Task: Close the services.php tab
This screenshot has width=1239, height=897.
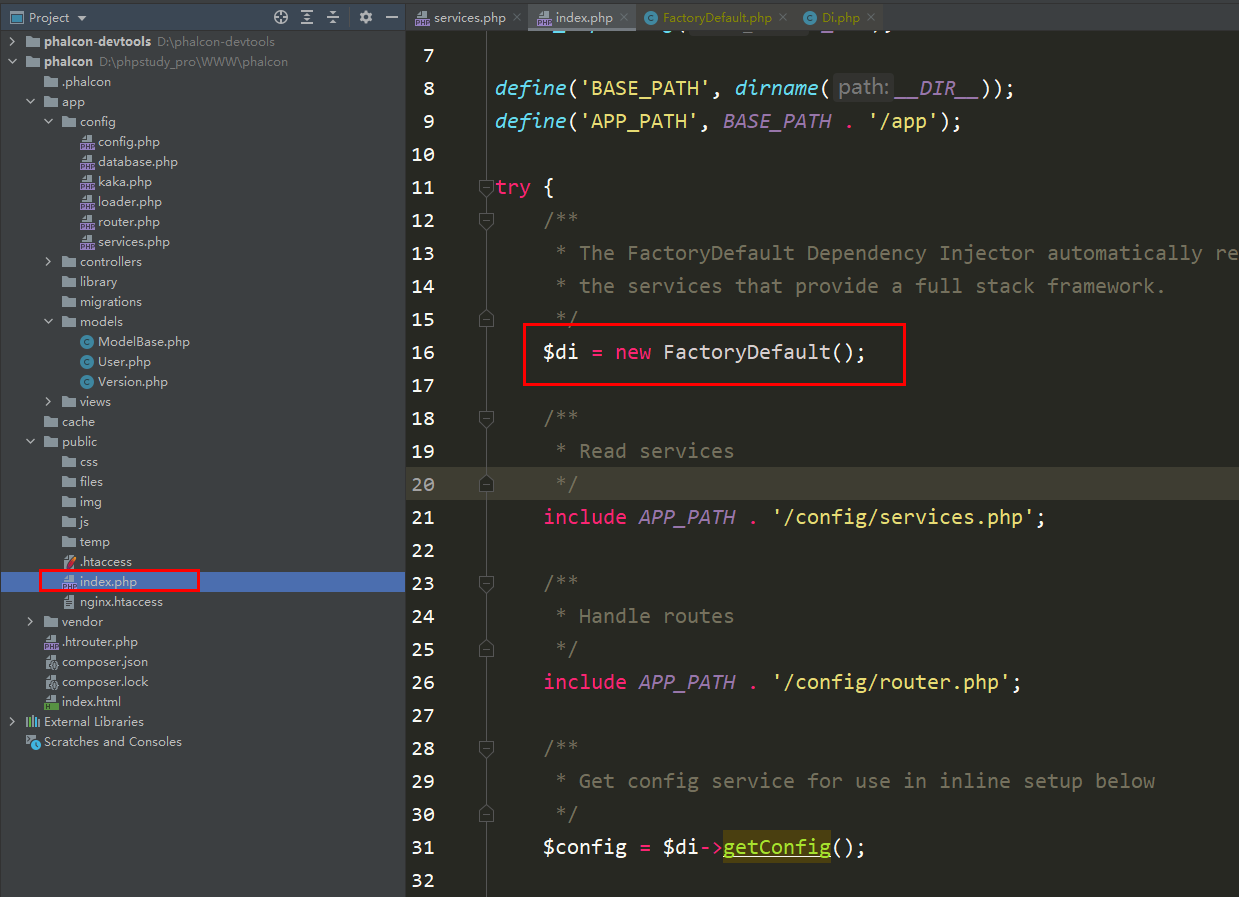Action: 517,17
